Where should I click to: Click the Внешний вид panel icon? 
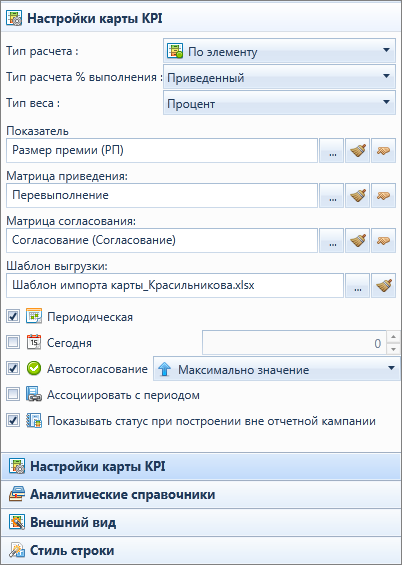(17, 522)
